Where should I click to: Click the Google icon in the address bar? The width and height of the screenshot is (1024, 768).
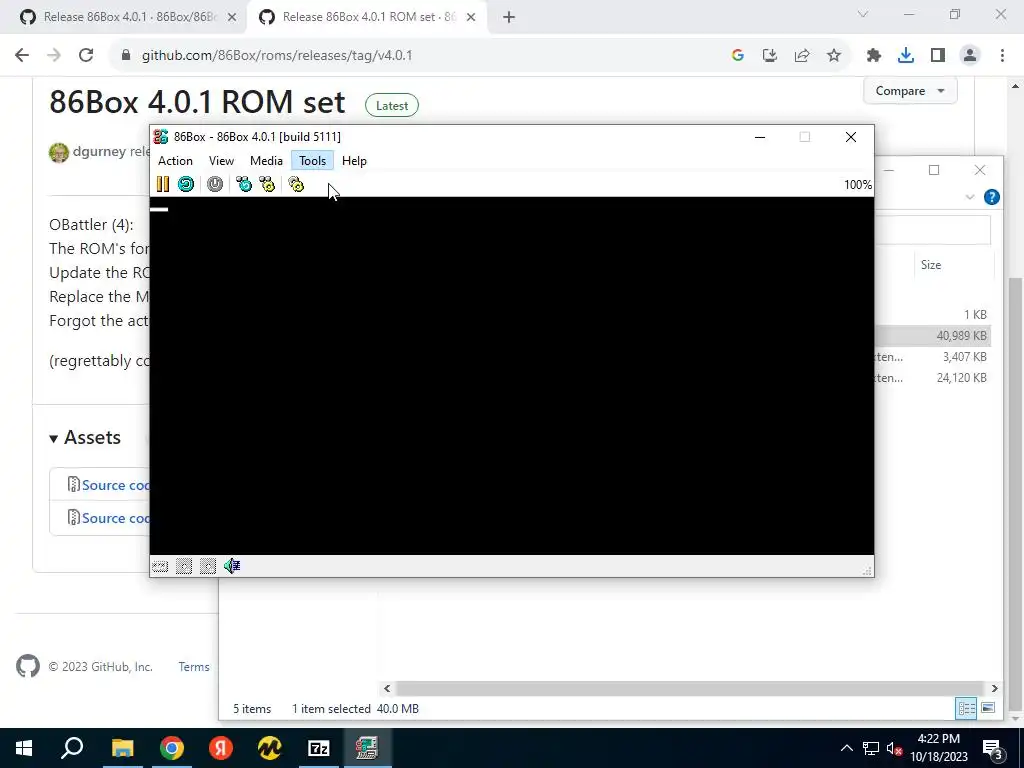point(738,56)
